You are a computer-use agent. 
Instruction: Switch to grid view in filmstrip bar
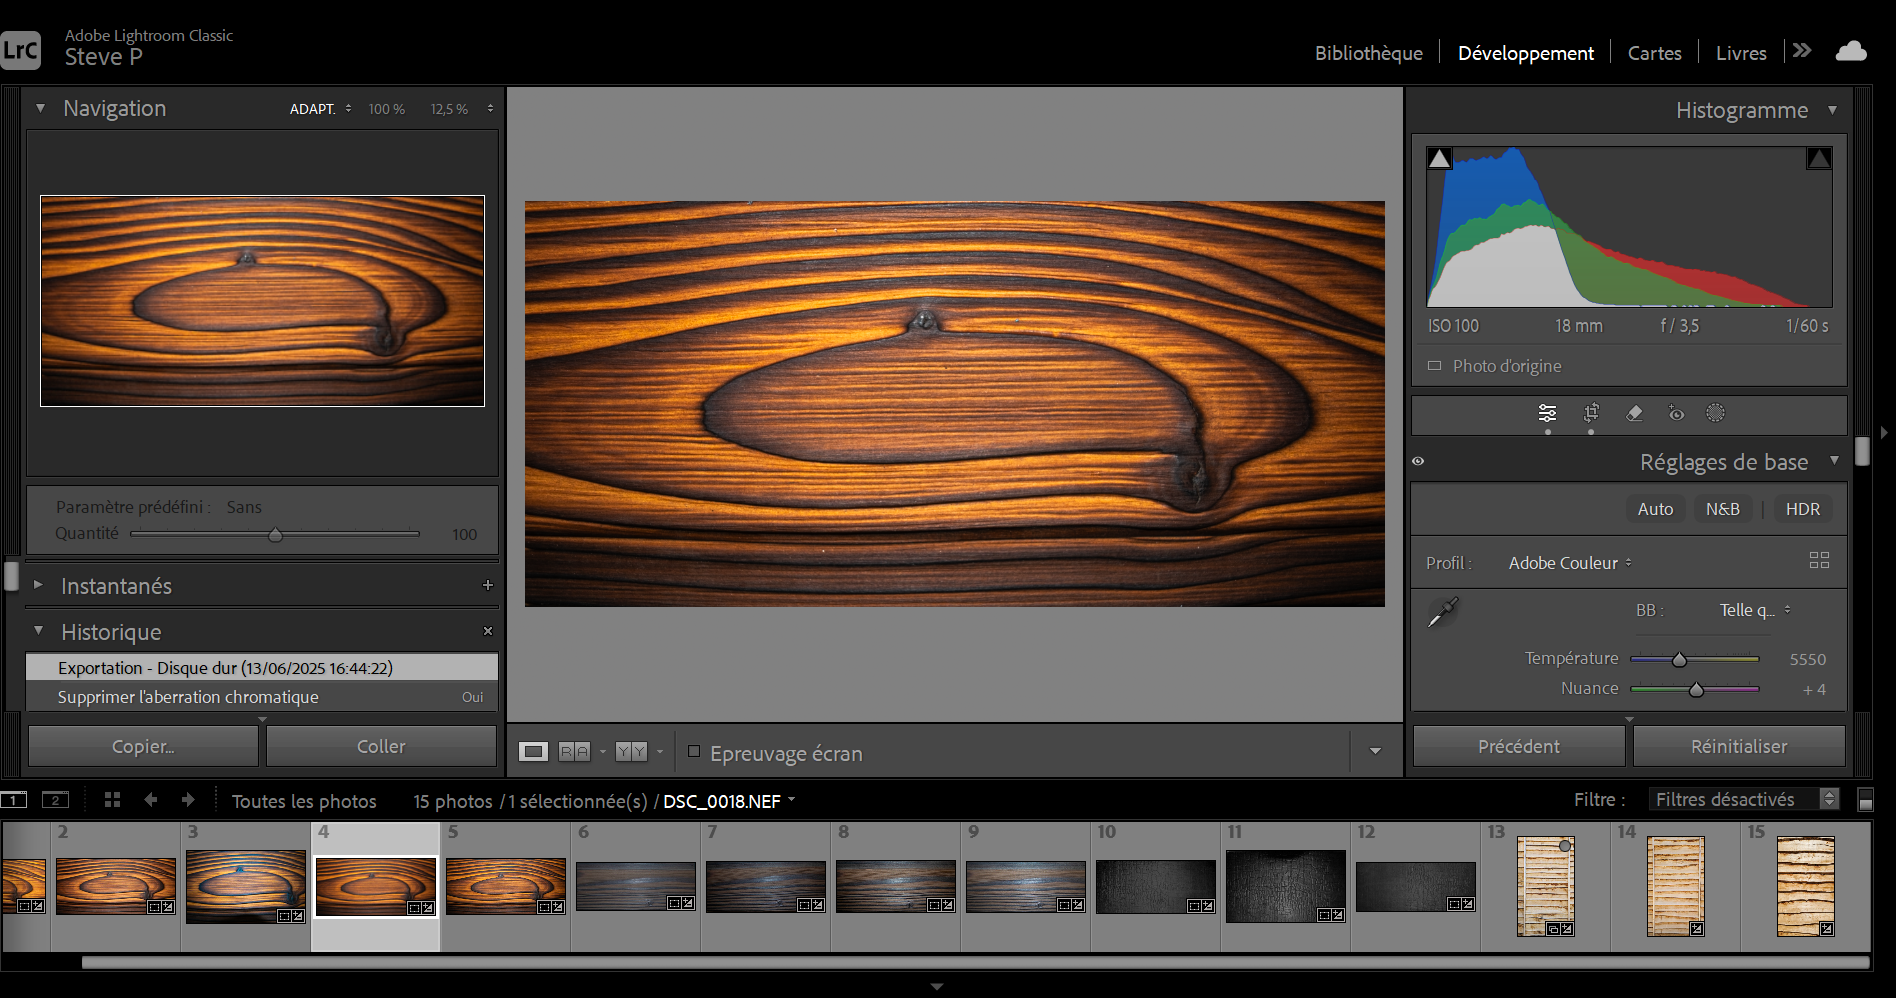pos(112,800)
